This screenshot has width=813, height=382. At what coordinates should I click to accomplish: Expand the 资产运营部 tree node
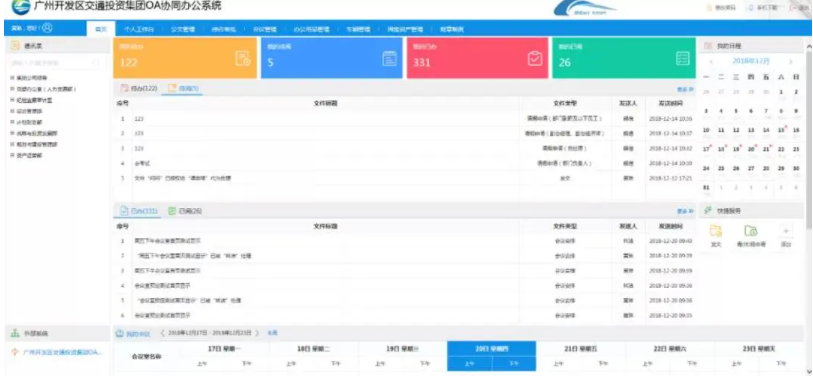12,155
